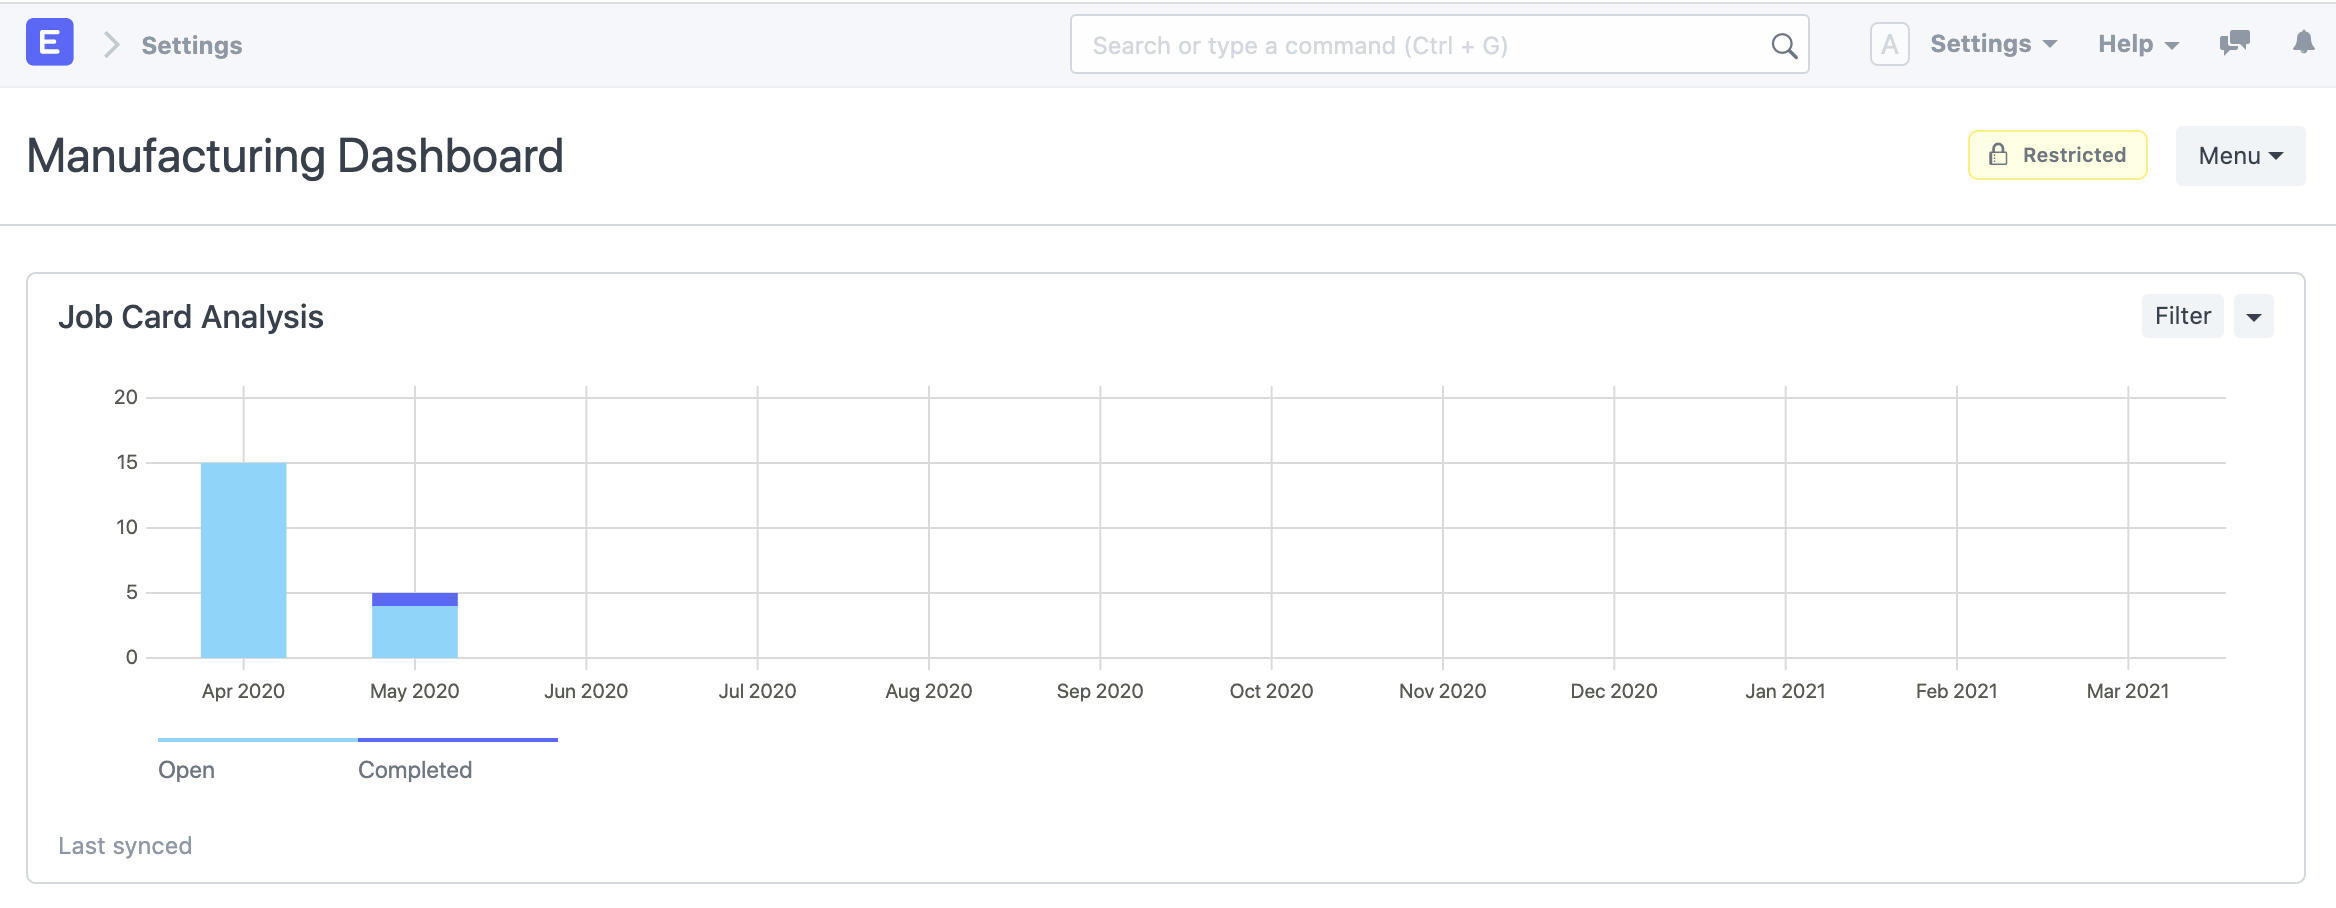Open the notifications bell icon
Image resolution: width=2336 pixels, height=908 pixels.
2304,43
